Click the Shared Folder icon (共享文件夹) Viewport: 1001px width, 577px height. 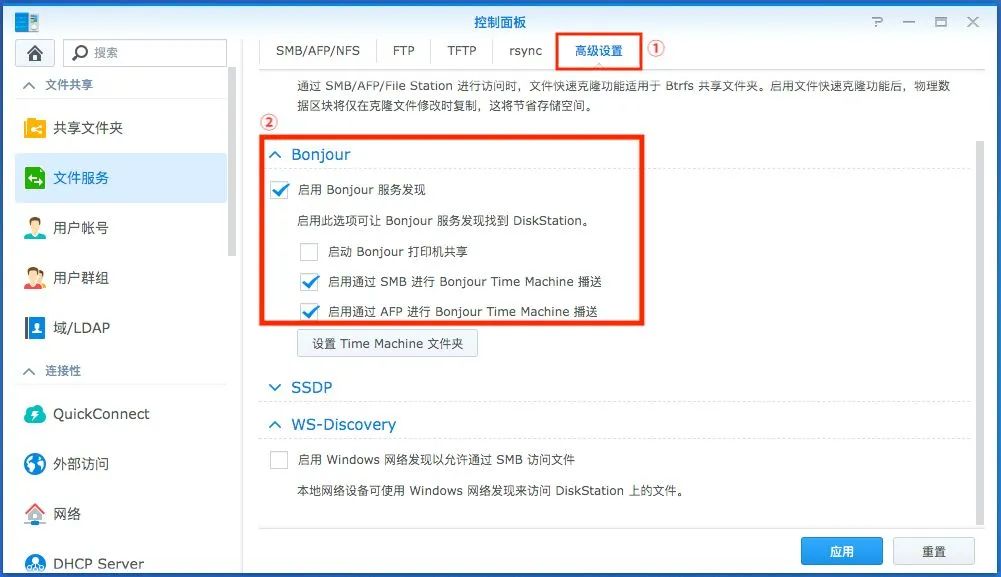[34, 128]
